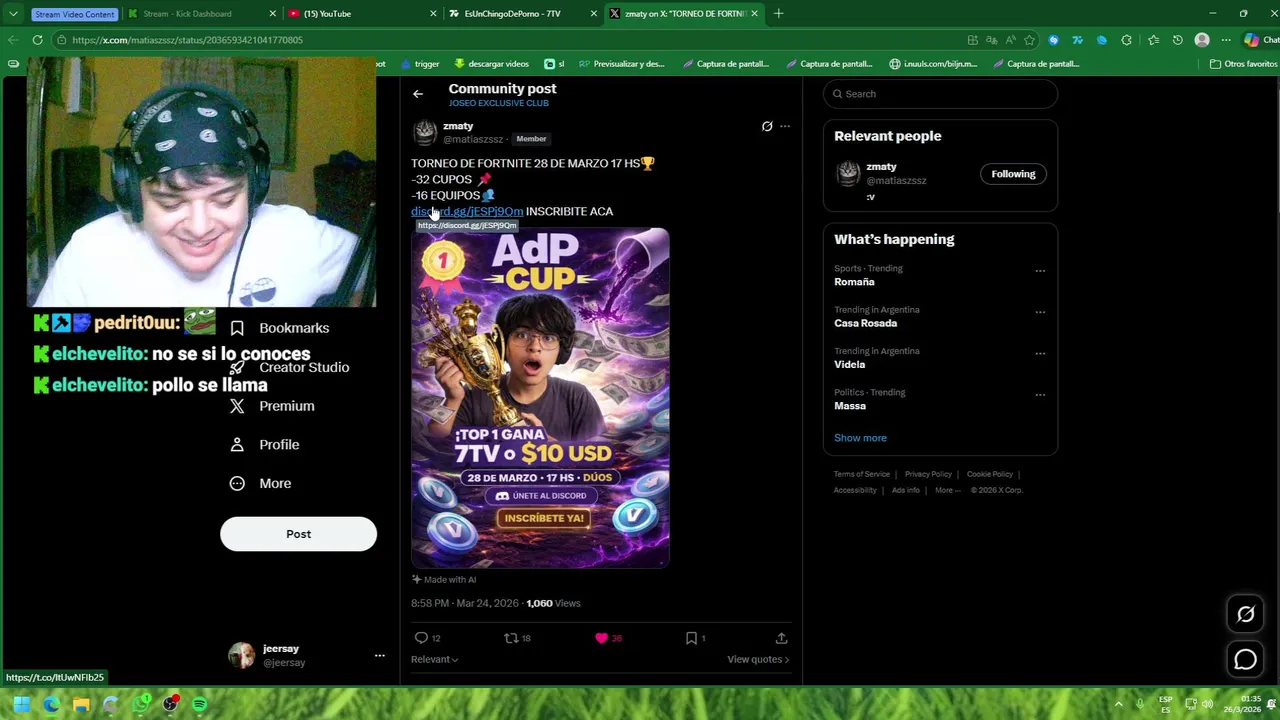Open the 'descargar videos' bookmark
The width and height of the screenshot is (1280, 720).
point(490,64)
